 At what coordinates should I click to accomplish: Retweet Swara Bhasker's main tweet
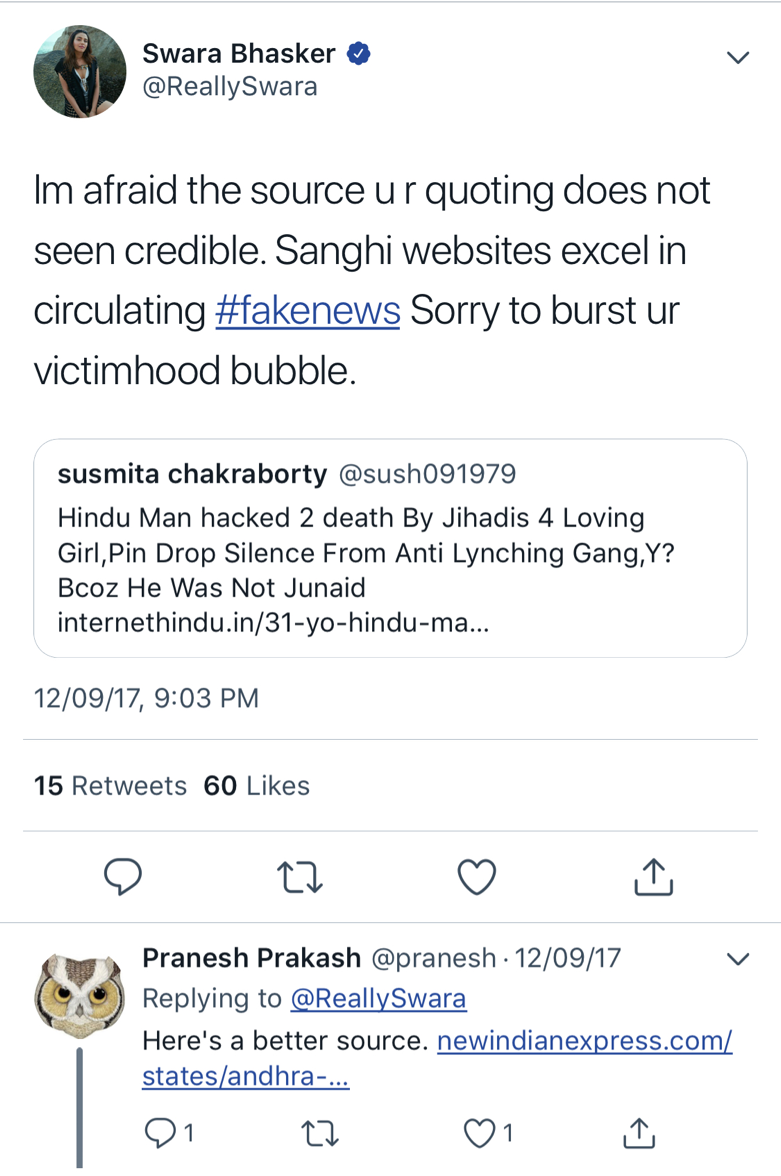[x=298, y=876]
